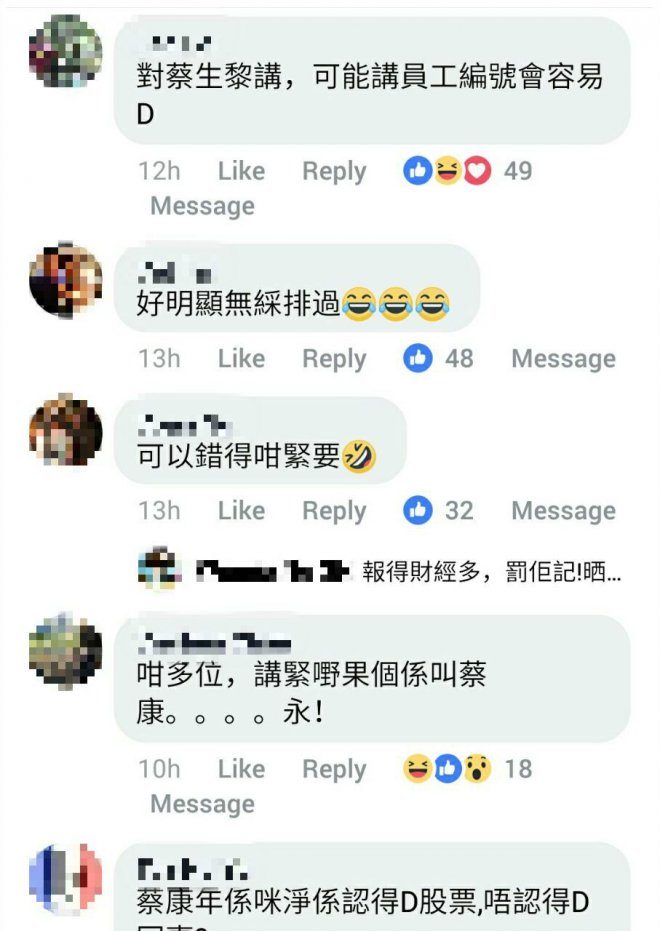Reply to the 可以錯得咁緊要 comment
Image resolution: width=660 pixels, height=931 pixels.
point(334,511)
